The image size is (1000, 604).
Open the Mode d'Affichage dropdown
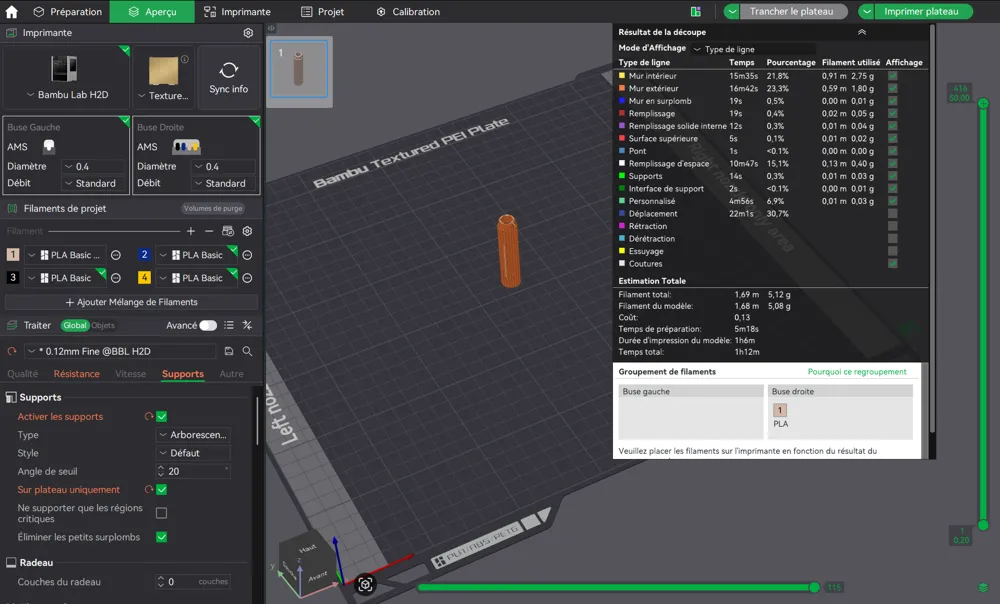click(x=753, y=49)
